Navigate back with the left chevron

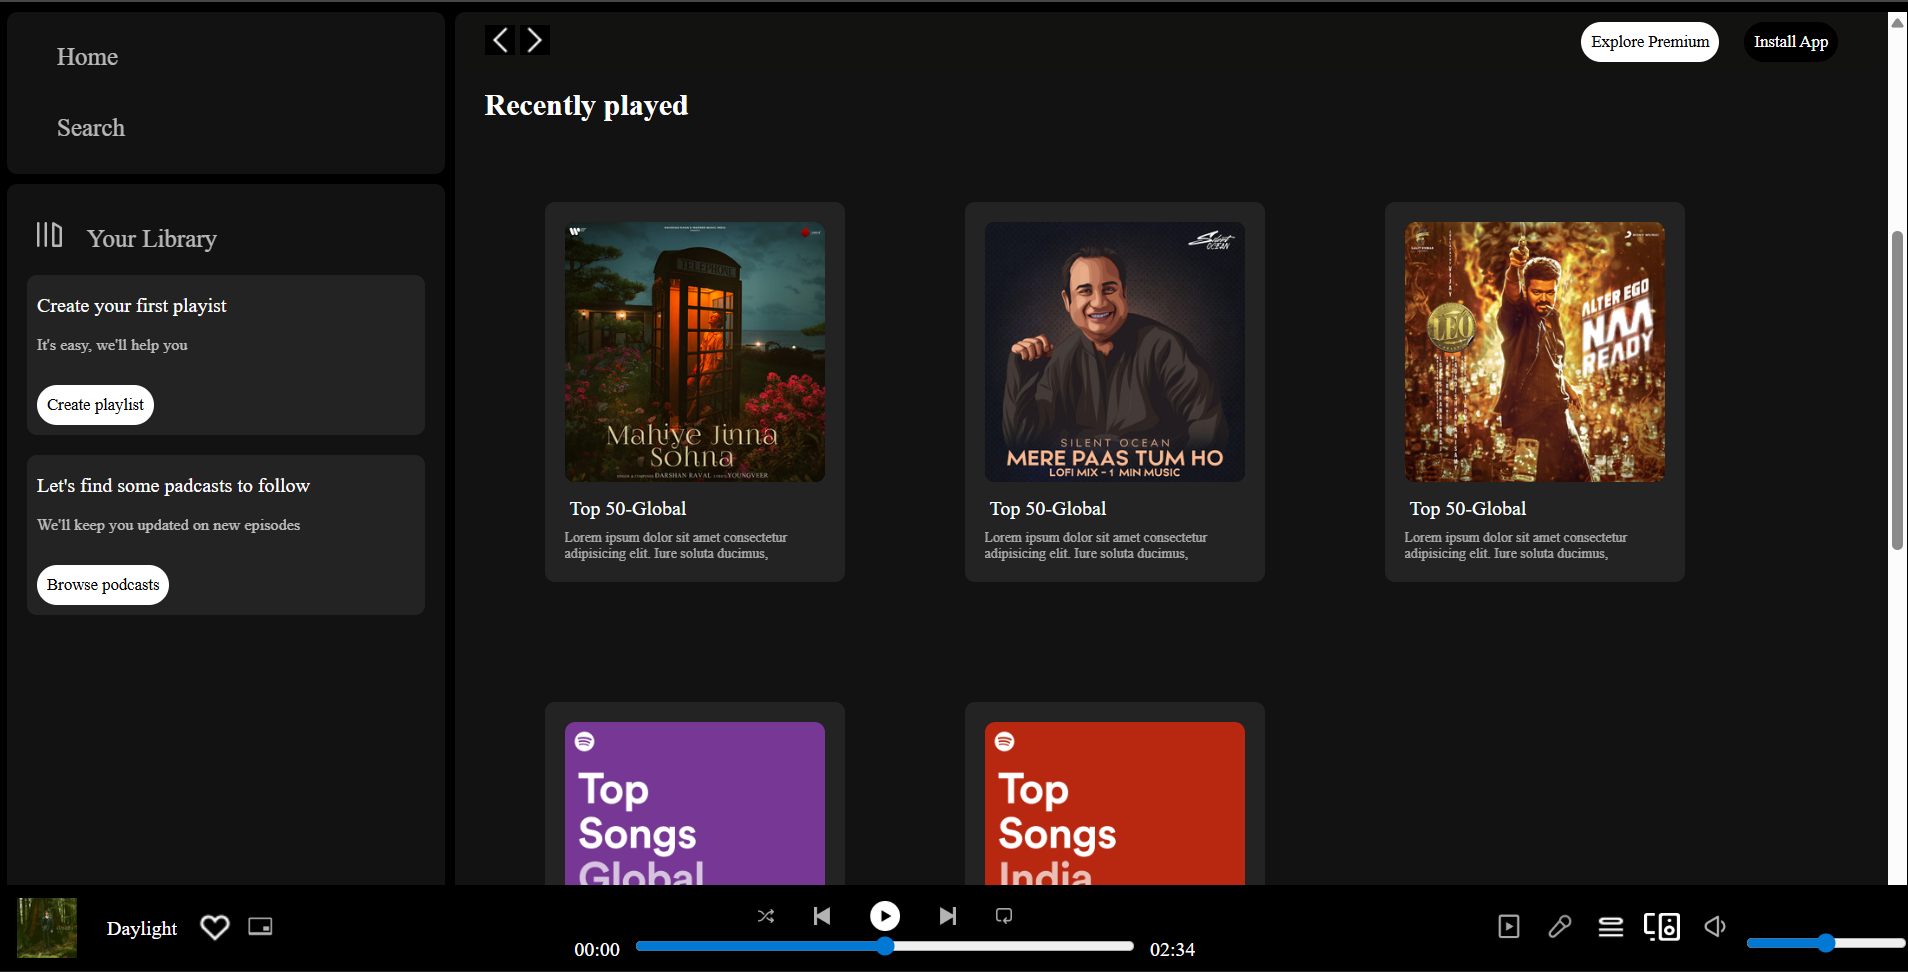point(499,40)
